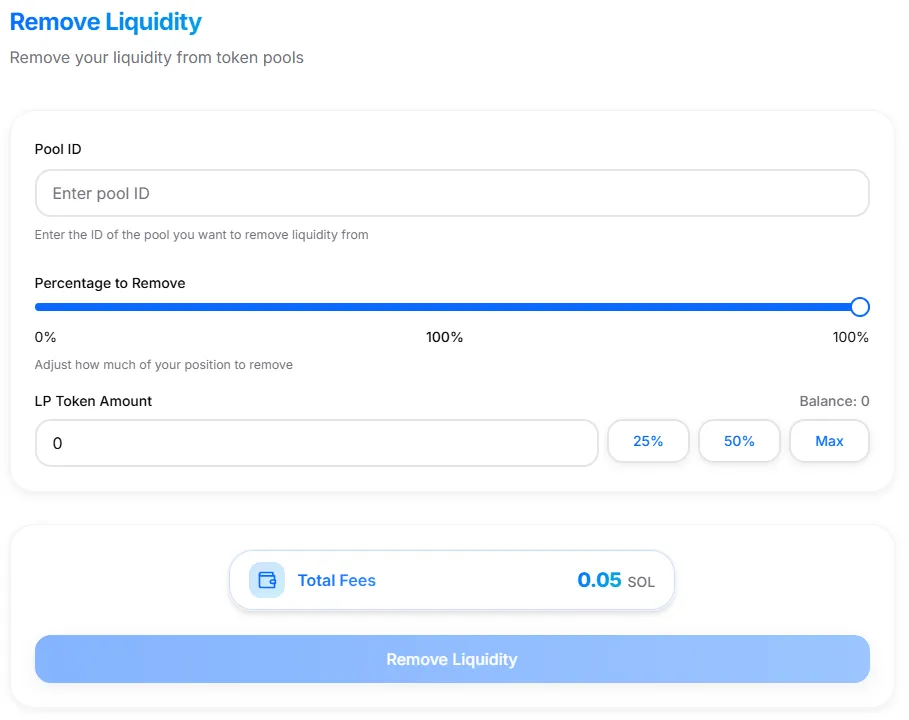Select the Max button for LP tokens
The height and width of the screenshot is (720, 909).
click(829, 441)
